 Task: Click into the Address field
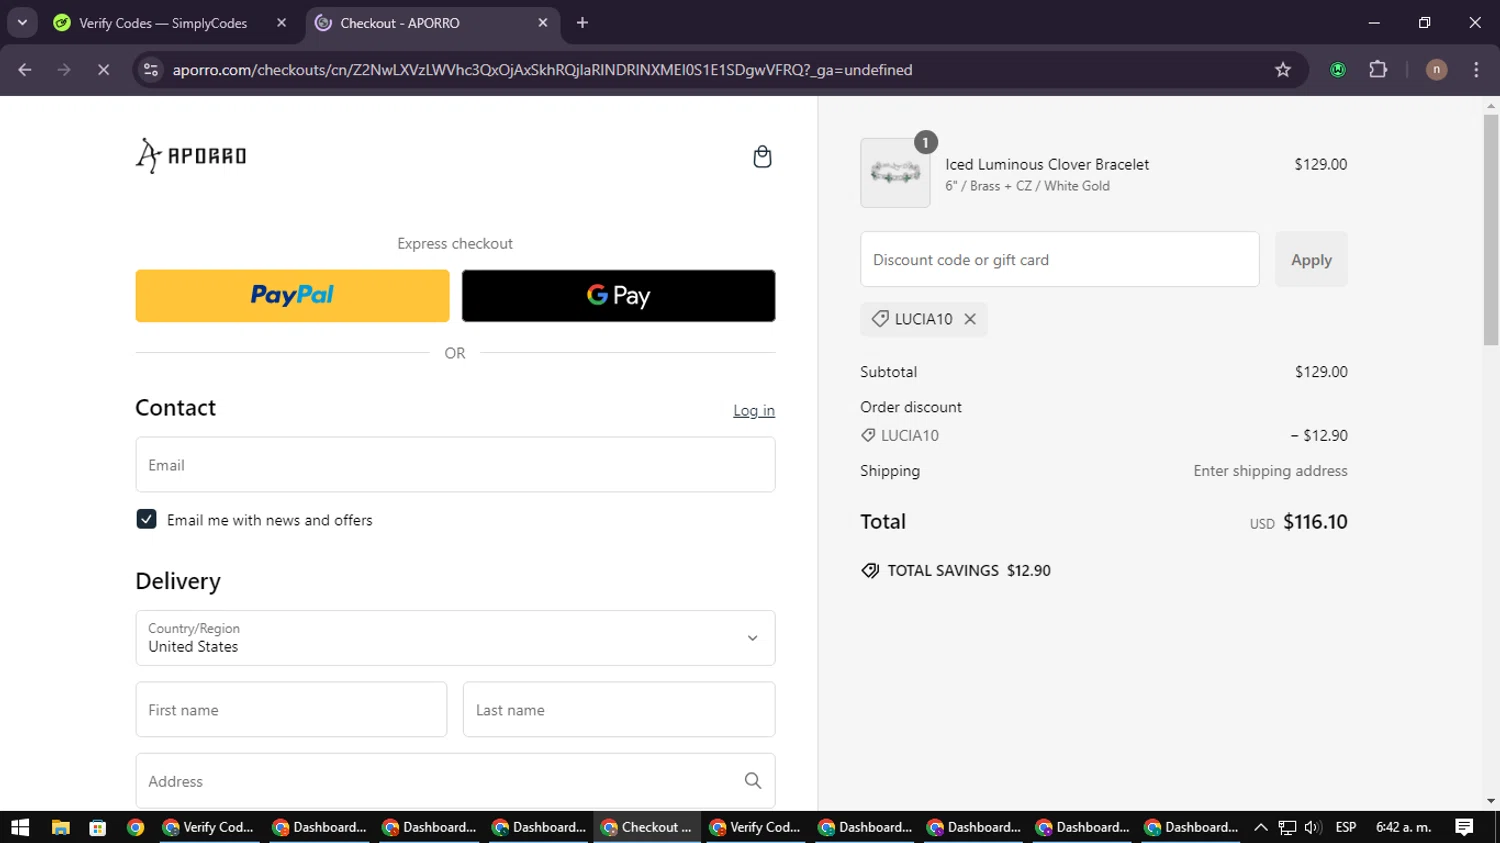pos(455,781)
